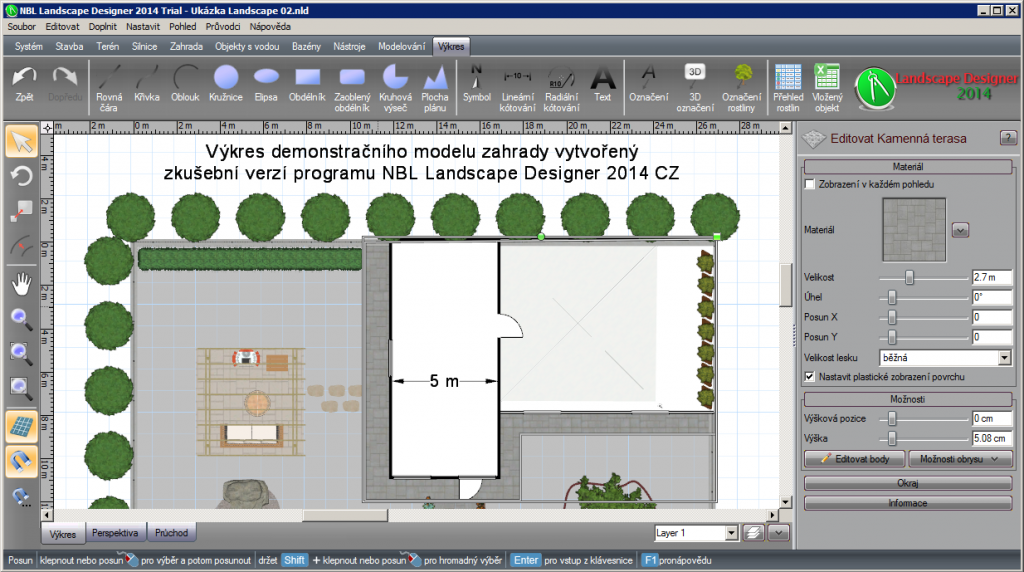Toggle the magnet snap button
The image size is (1024, 572).
coord(22,462)
